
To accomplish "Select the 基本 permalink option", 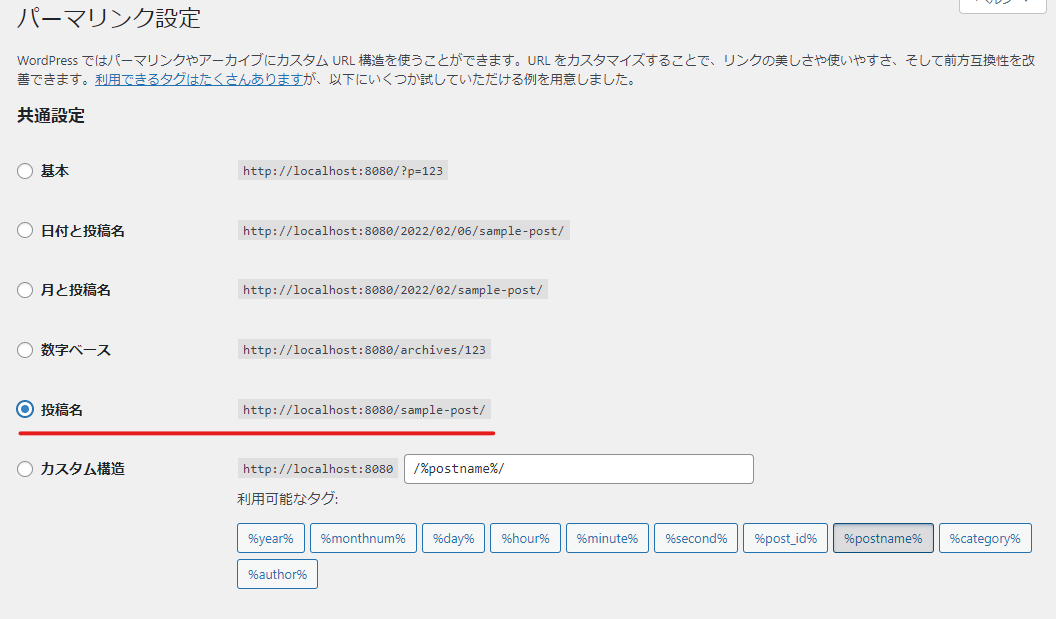I will click(25, 170).
